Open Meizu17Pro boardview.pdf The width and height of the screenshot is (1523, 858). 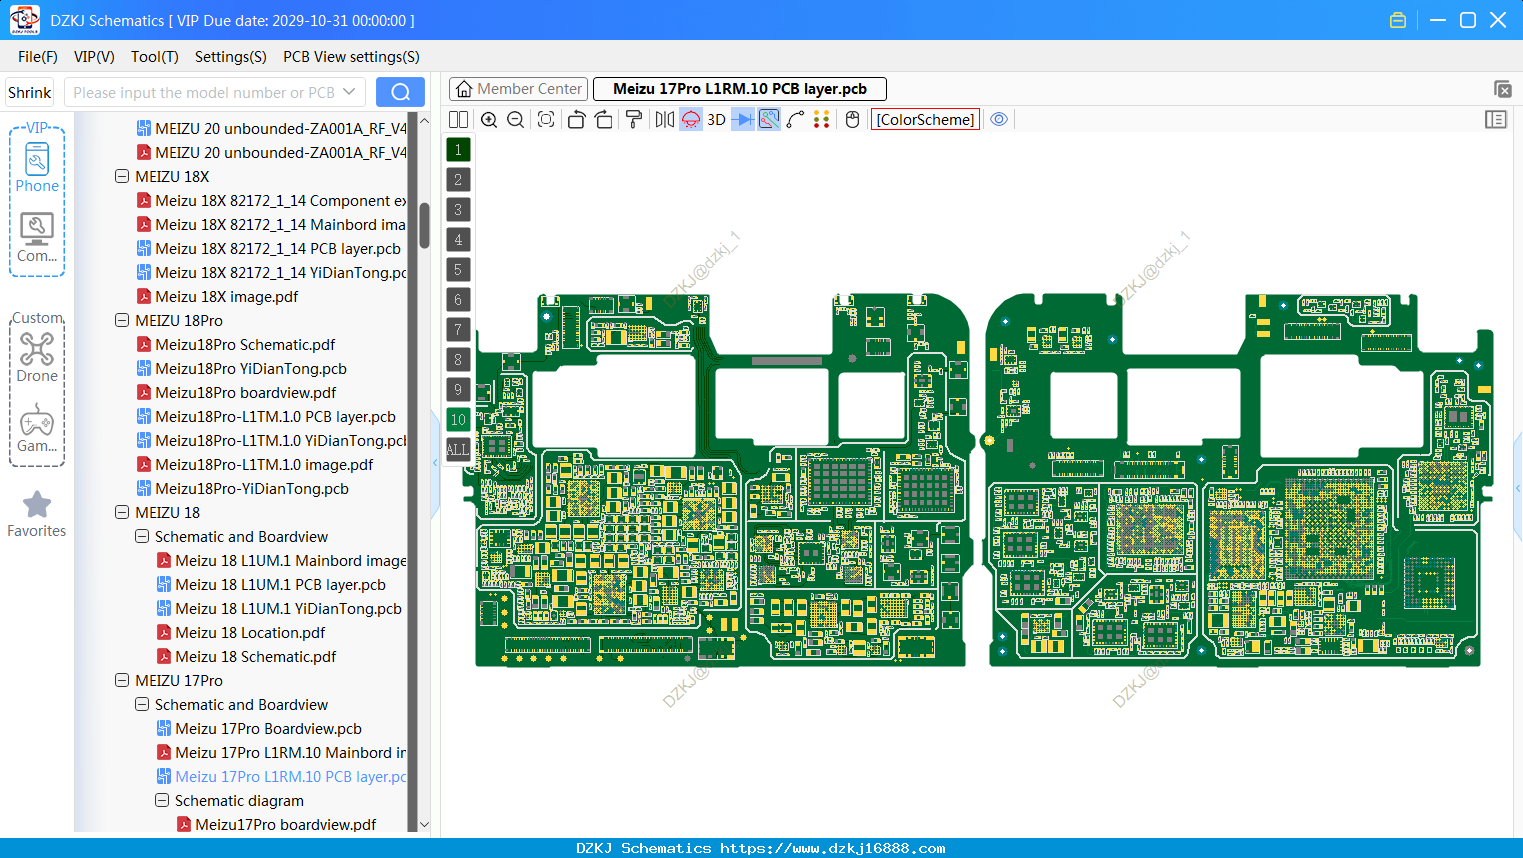(285, 824)
